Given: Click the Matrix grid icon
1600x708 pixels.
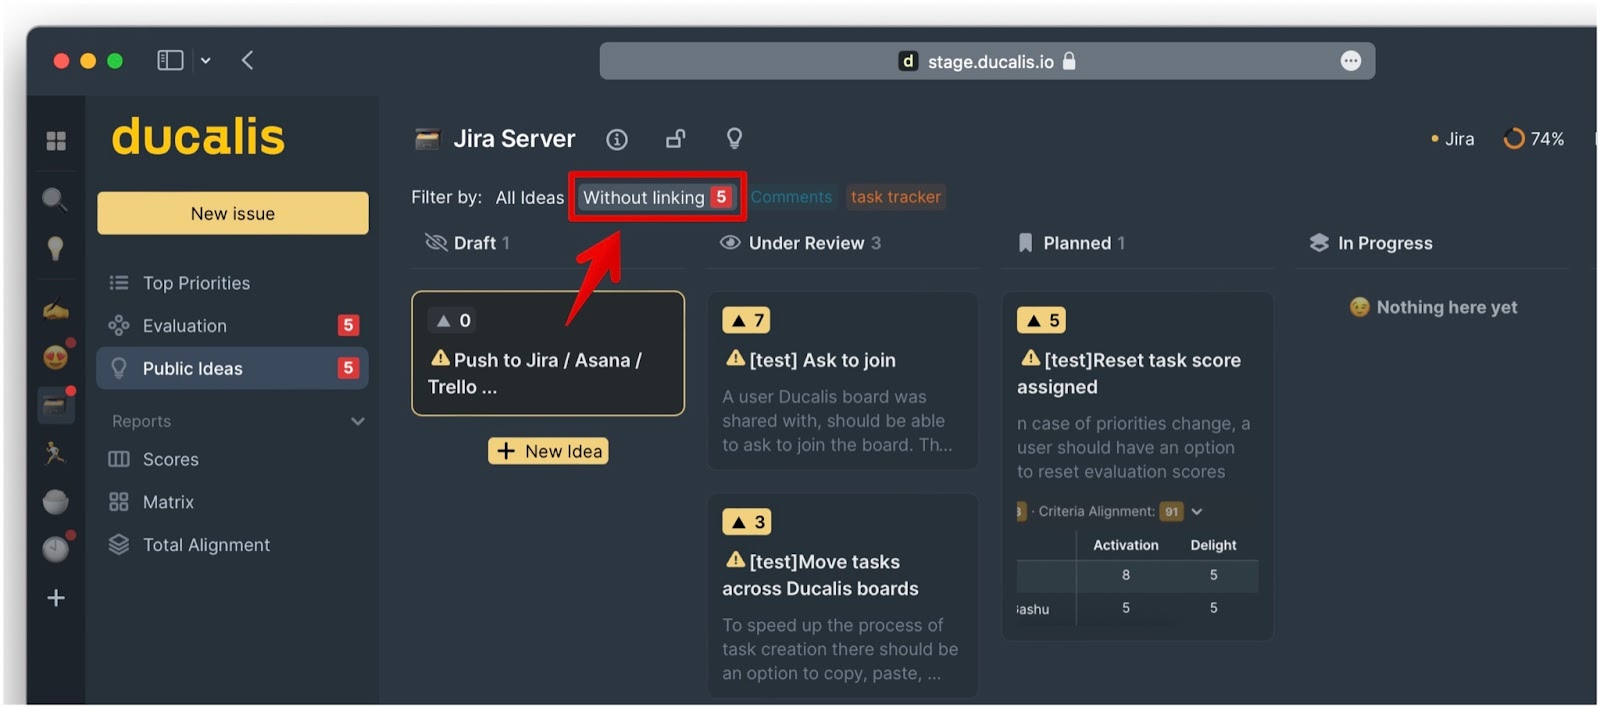Looking at the screenshot, I should tap(119, 502).
